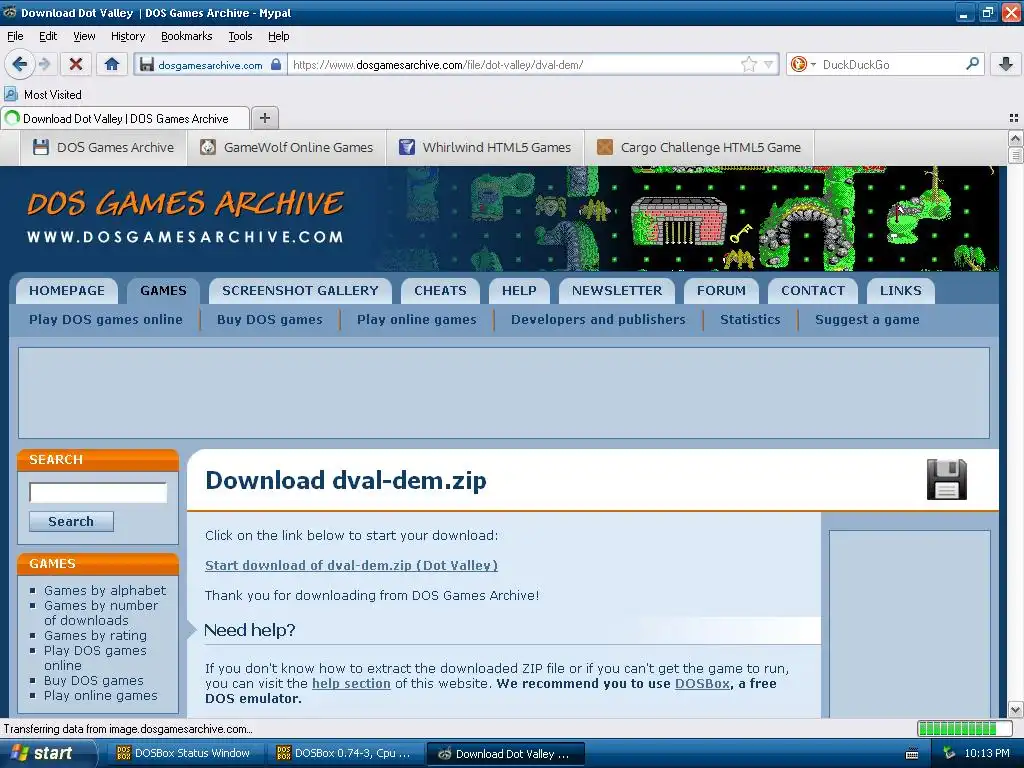The height and width of the screenshot is (768, 1024).
Task: Open the CHEATS navigation tab
Action: 440,291
